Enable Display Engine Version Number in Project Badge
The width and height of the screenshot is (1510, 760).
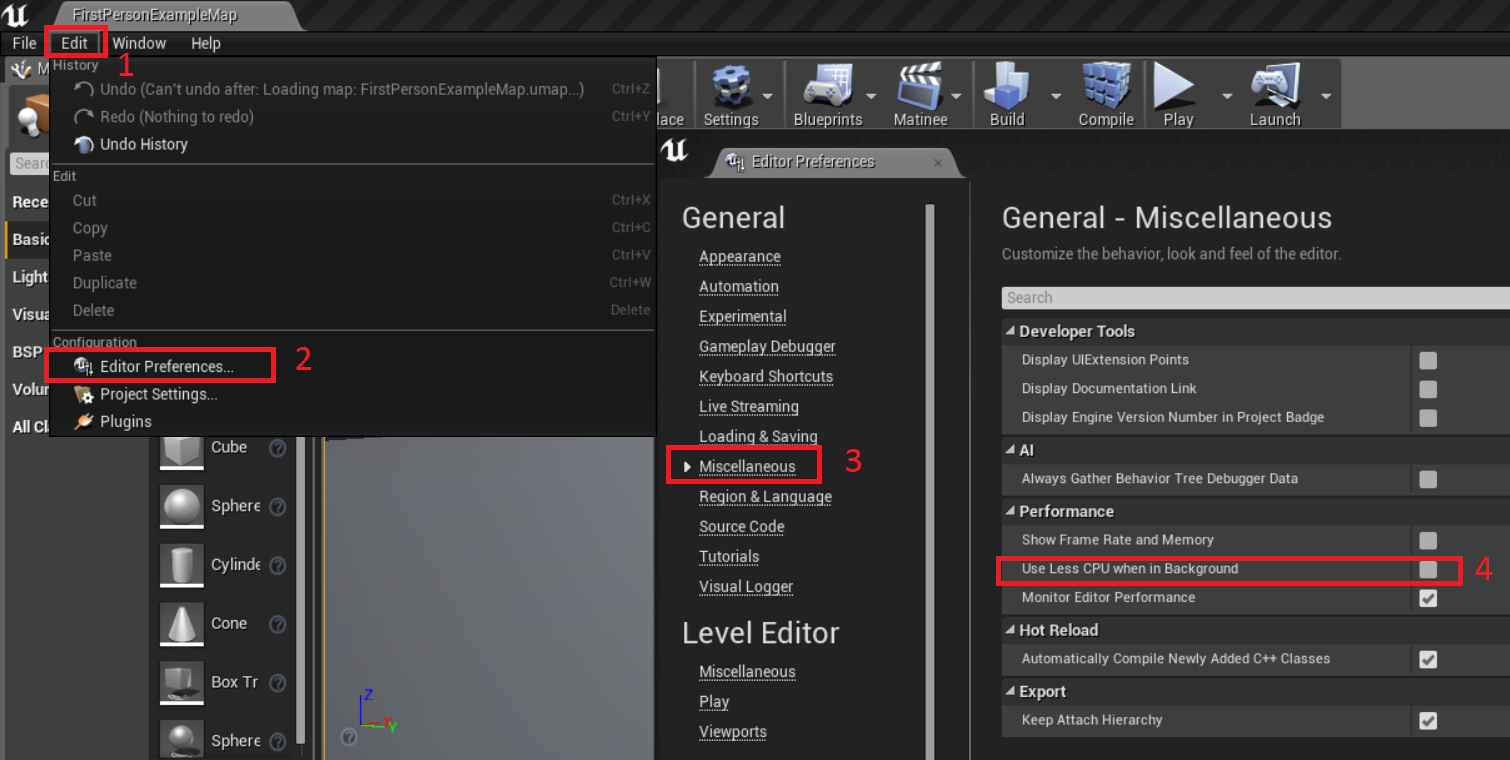point(1428,418)
